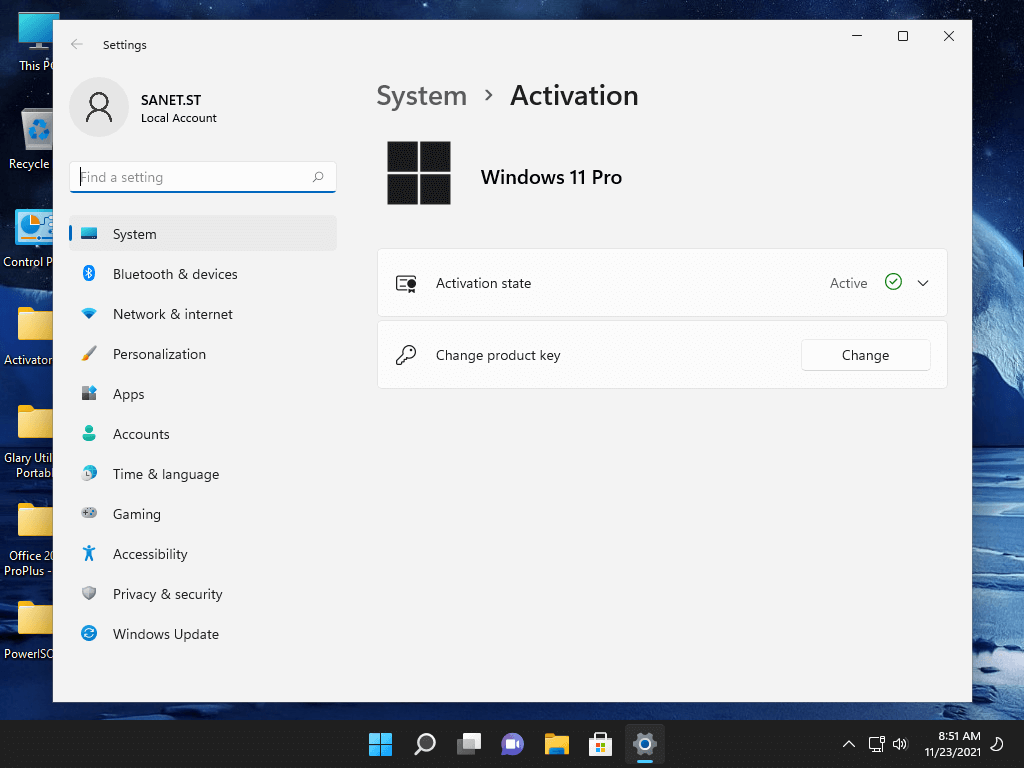Click the Accessibility figure icon
The image size is (1024, 768).
coord(89,554)
